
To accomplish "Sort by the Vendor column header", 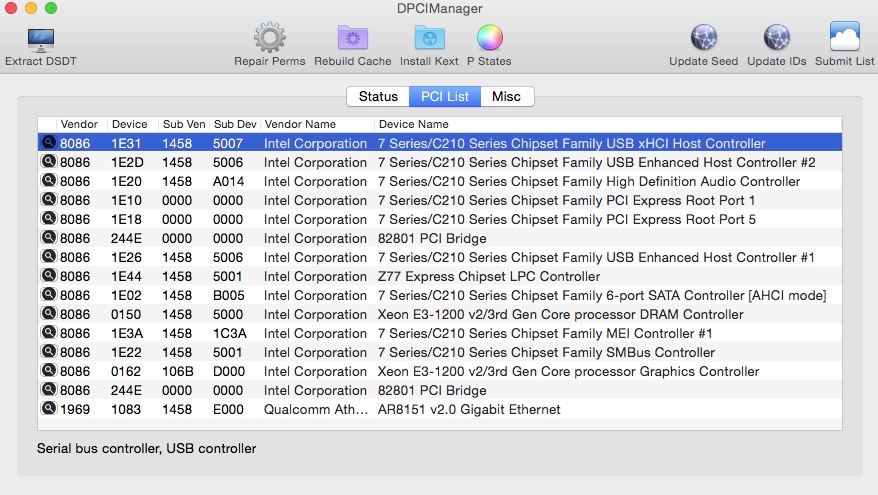I will [79, 124].
